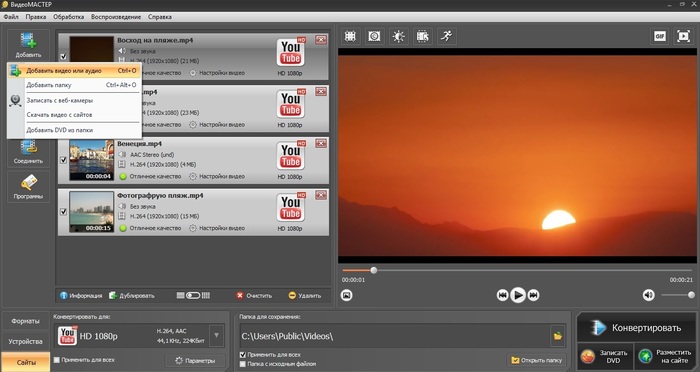
Task: Click the Дублировать button
Action: [x=132, y=296]
